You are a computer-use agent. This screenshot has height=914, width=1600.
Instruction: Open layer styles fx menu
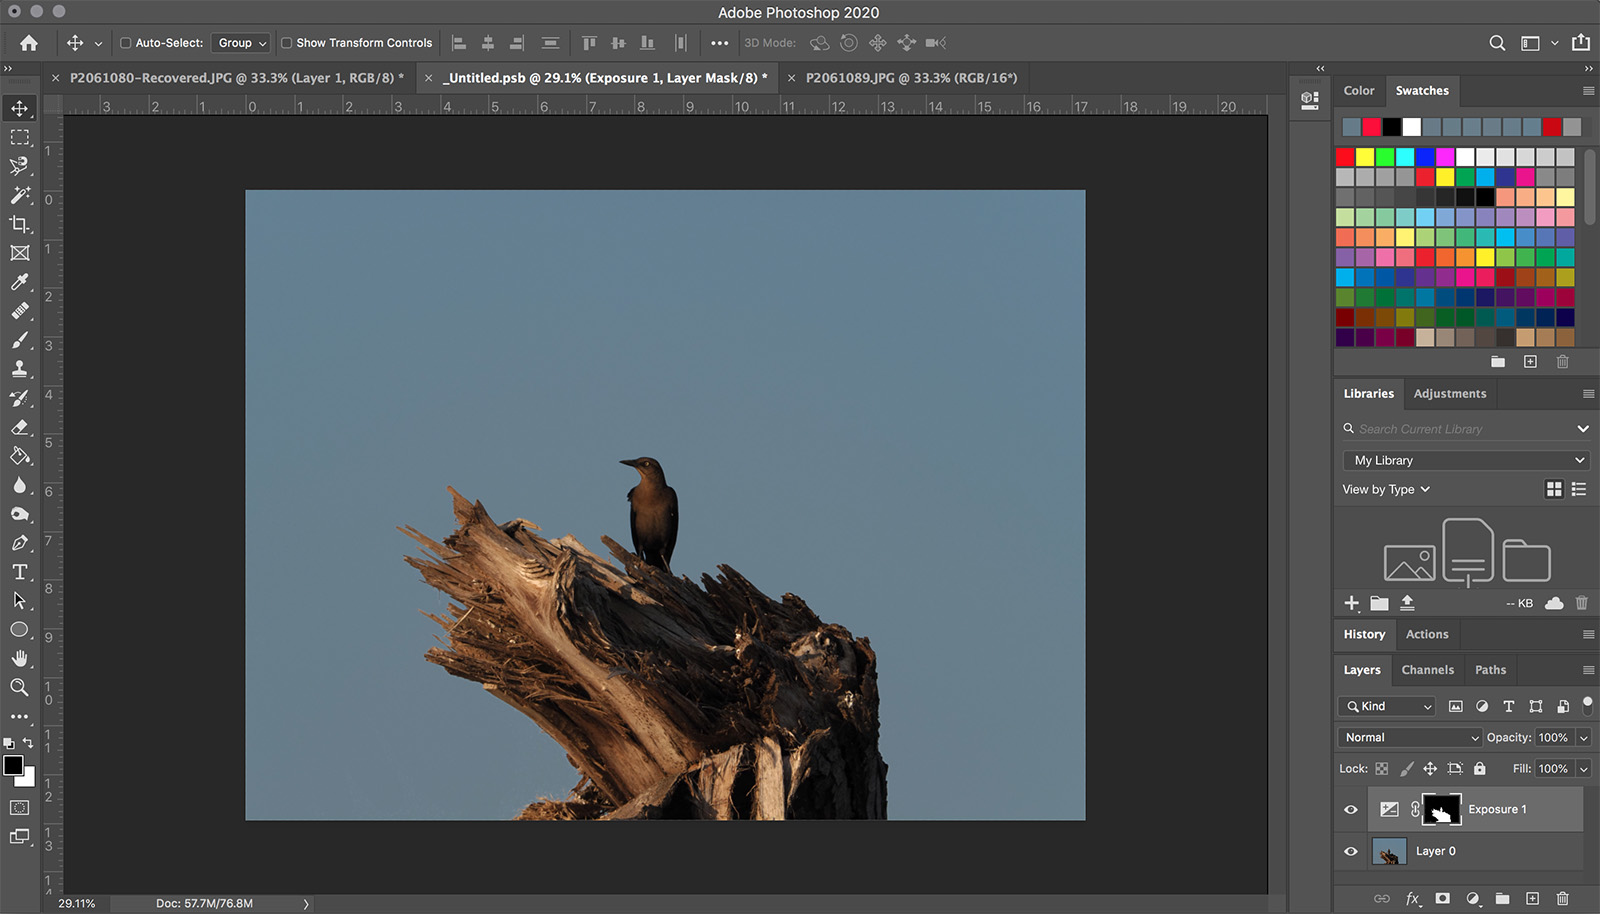tap(1413, 899)
